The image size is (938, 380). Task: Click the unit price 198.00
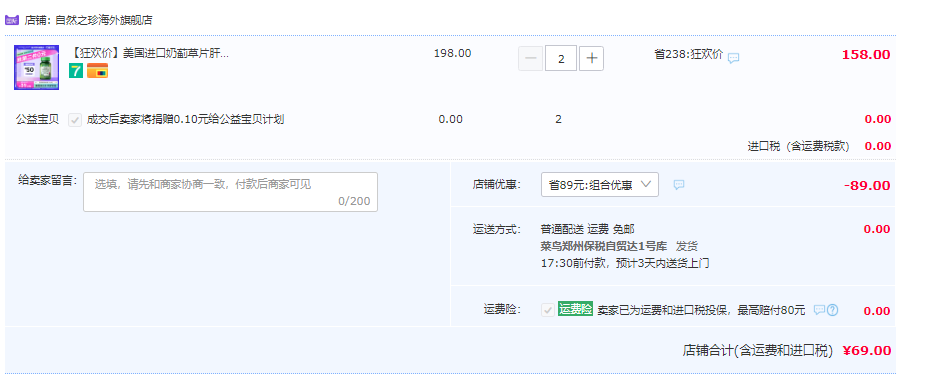point(452,53)
